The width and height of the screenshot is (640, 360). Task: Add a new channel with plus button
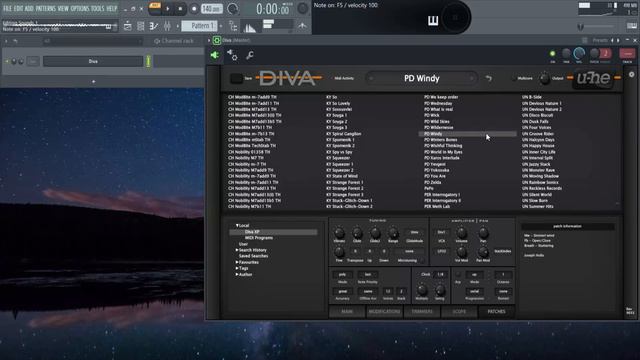pyautogui.click(x=93, y=82)
